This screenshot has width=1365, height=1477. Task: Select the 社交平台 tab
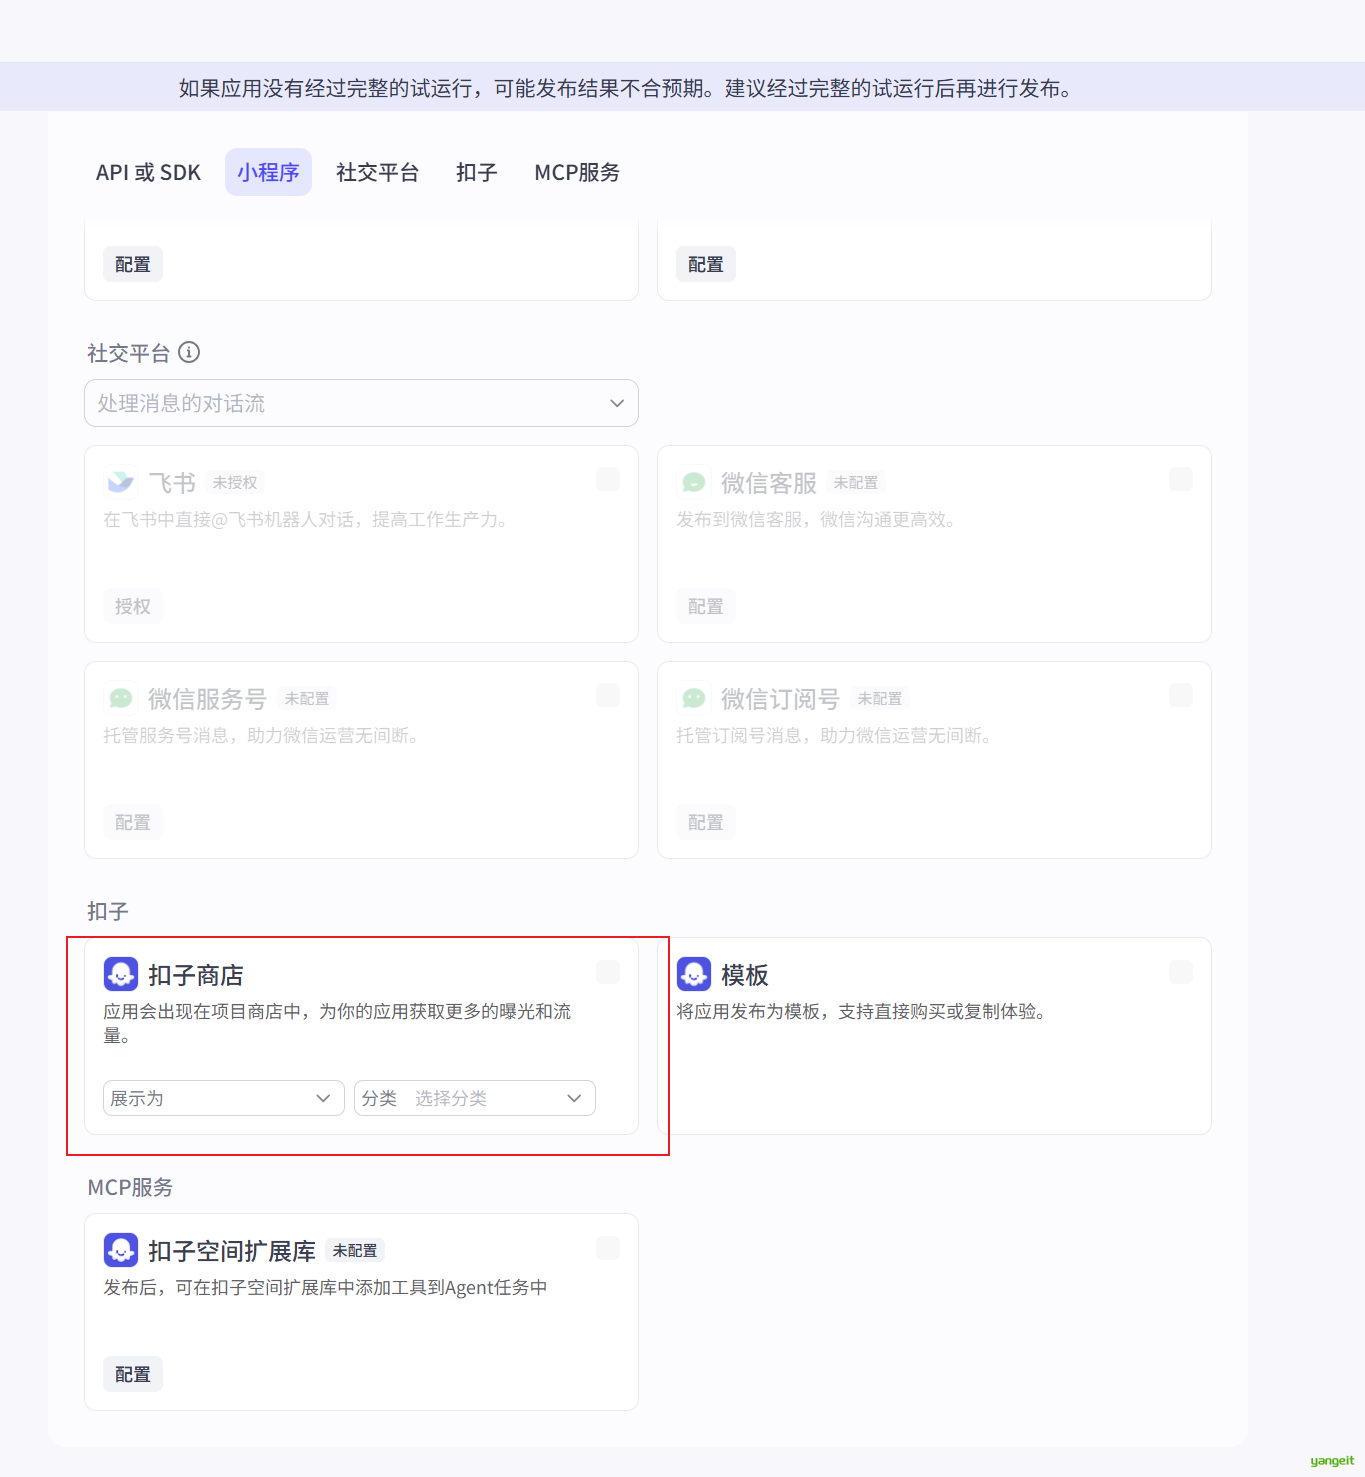[x=377, y=172]
